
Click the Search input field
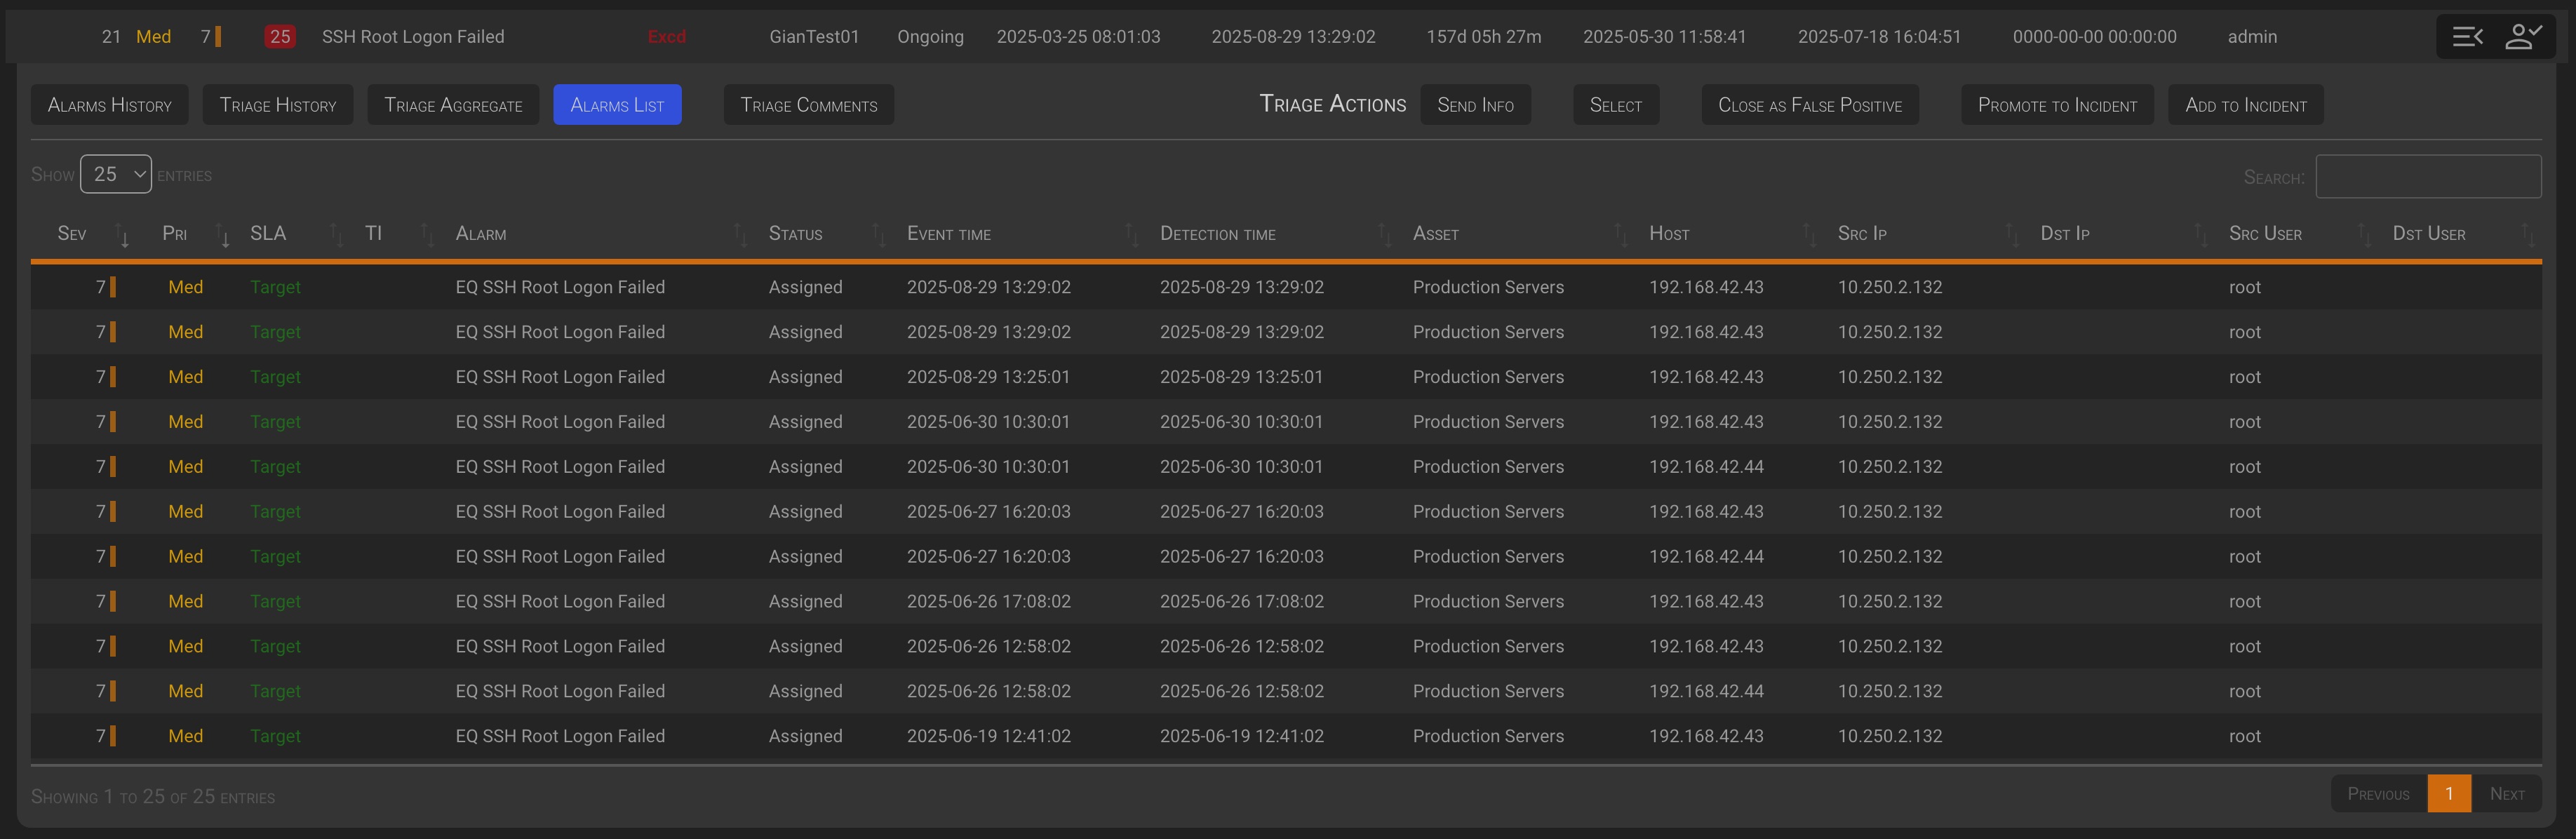pos(2427,176)
